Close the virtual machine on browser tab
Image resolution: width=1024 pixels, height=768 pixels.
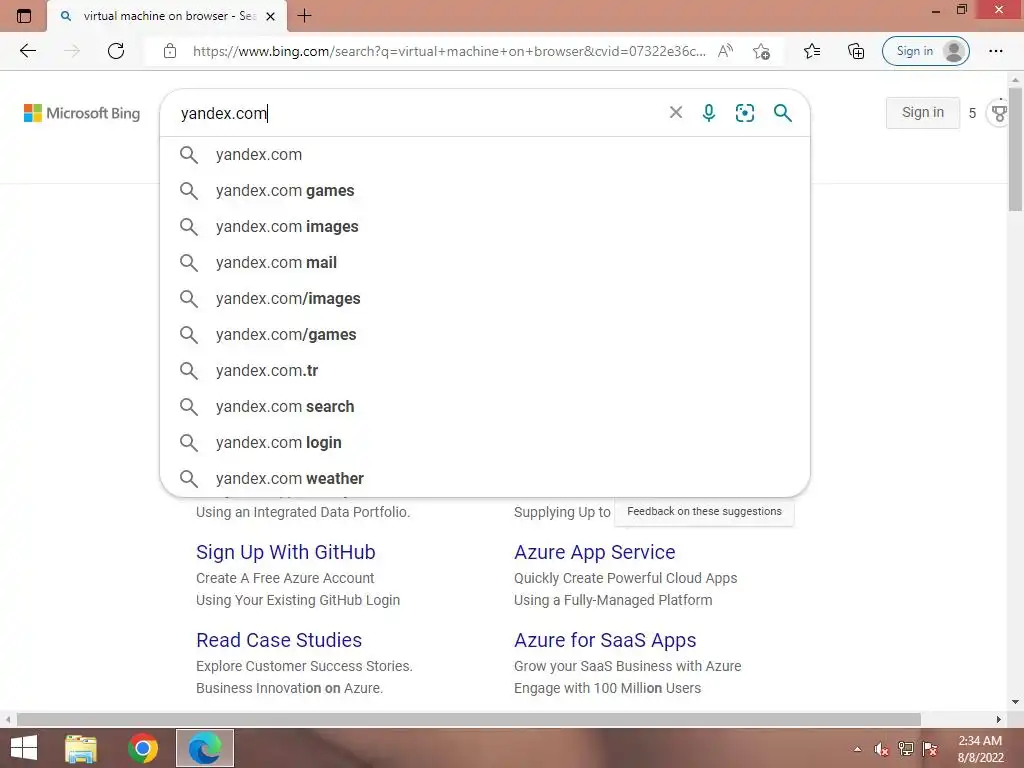270,16
